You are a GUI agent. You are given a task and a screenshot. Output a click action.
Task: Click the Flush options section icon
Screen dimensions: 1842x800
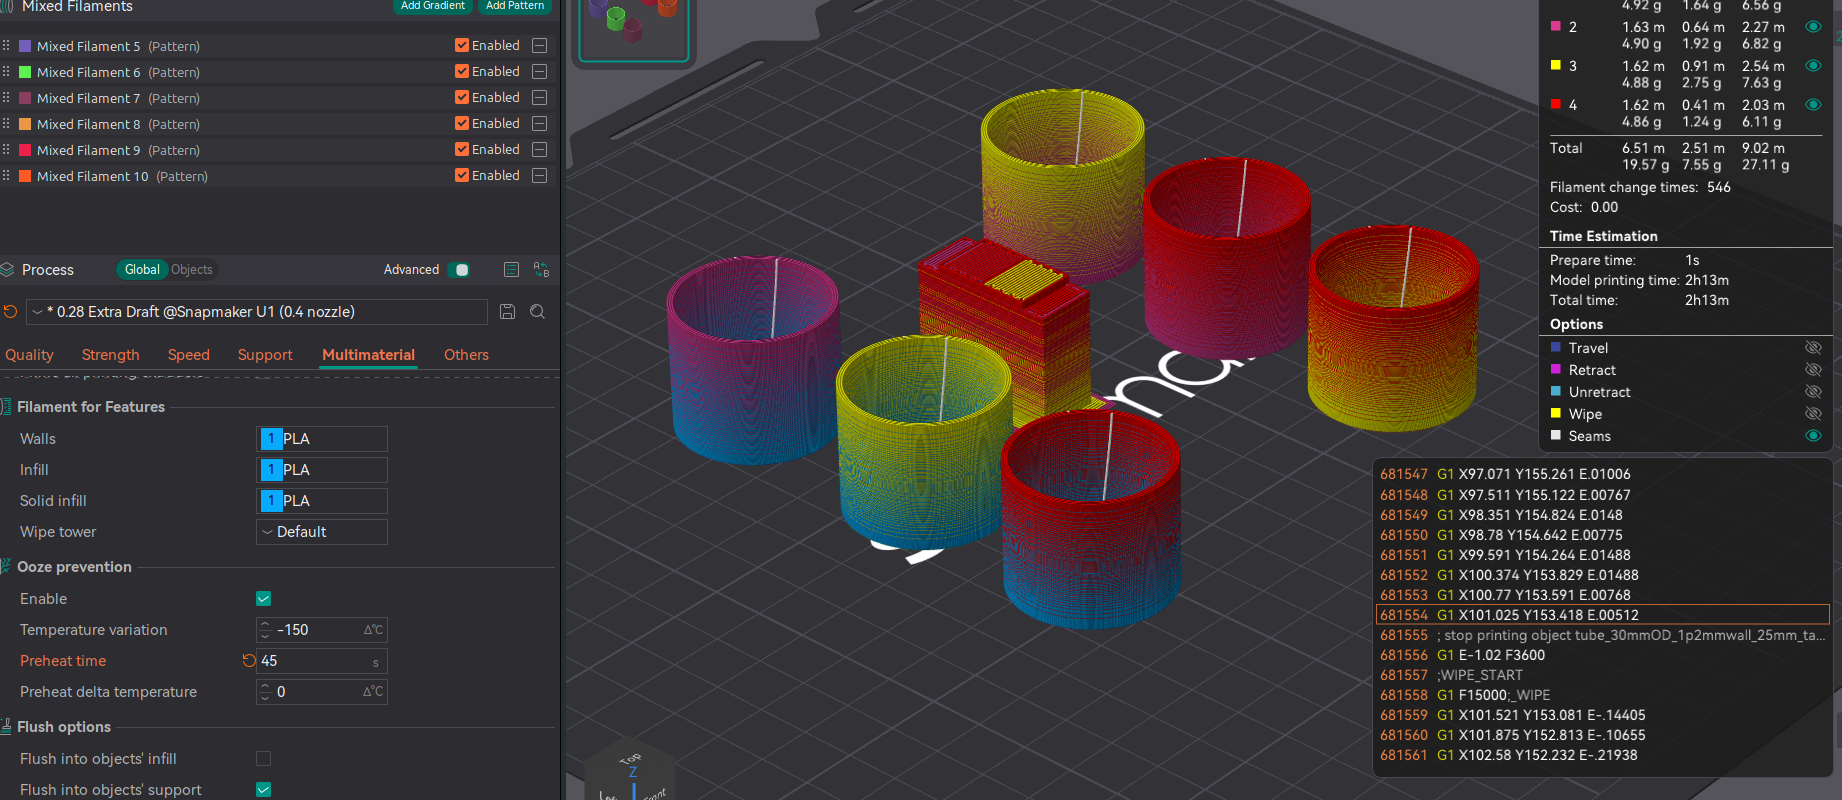tap(6, 727)
